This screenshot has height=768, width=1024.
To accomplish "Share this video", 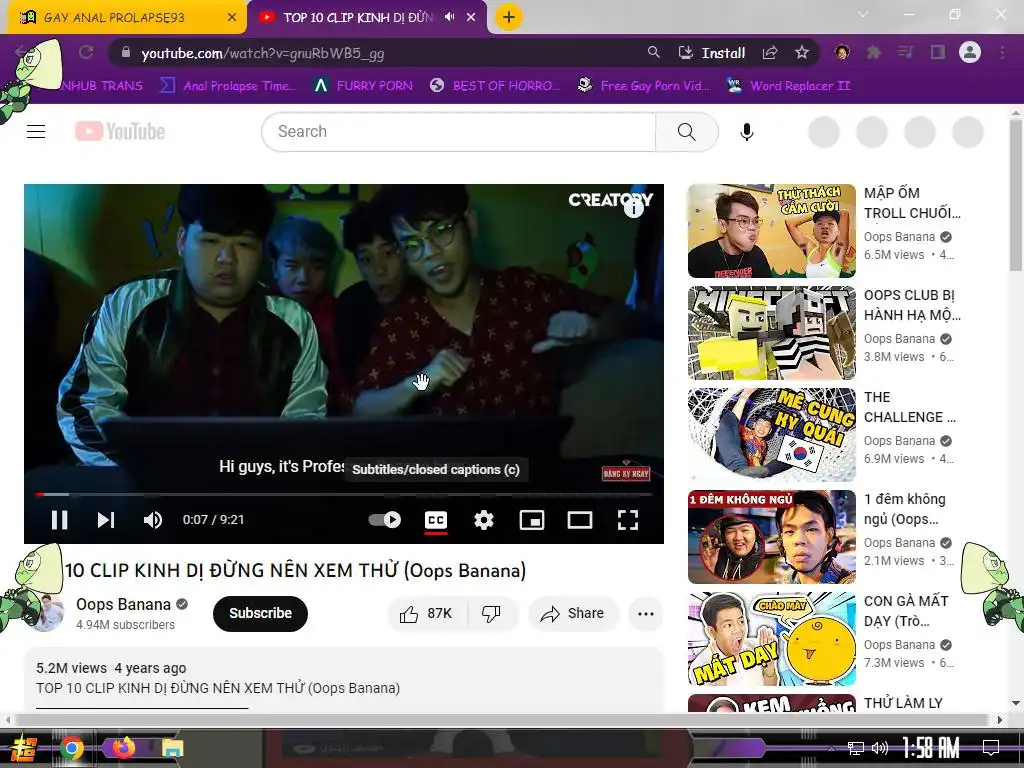I will 573,613.
